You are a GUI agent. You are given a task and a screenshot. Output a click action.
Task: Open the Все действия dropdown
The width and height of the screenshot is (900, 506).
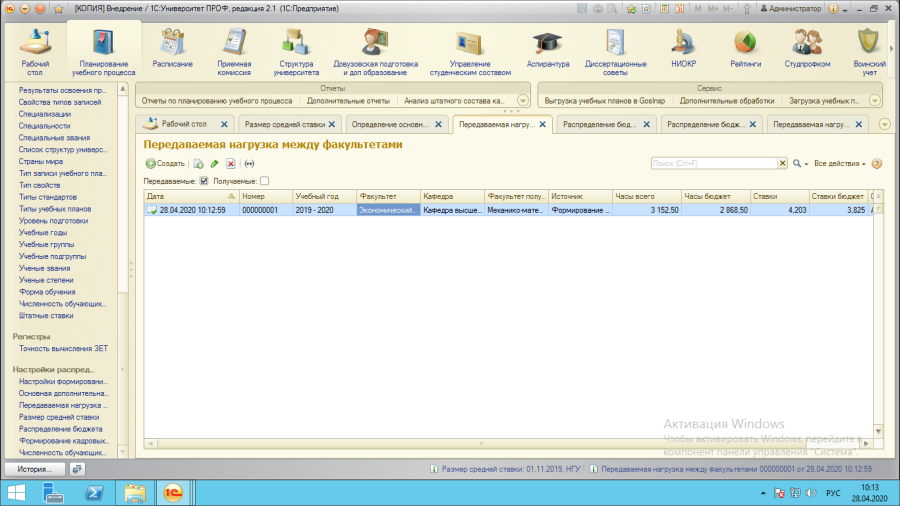click(839, 164)
